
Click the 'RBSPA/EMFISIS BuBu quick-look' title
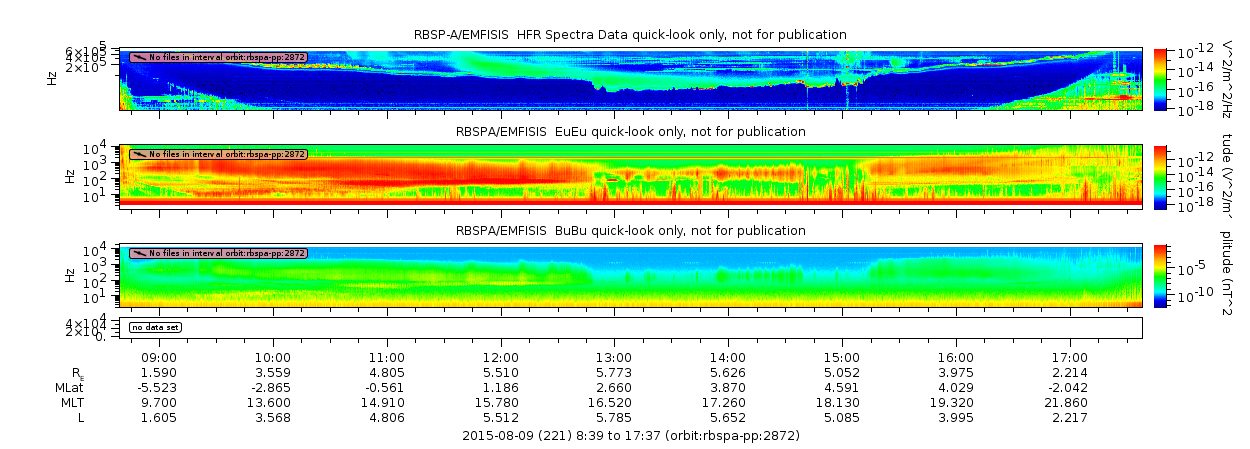630,230
